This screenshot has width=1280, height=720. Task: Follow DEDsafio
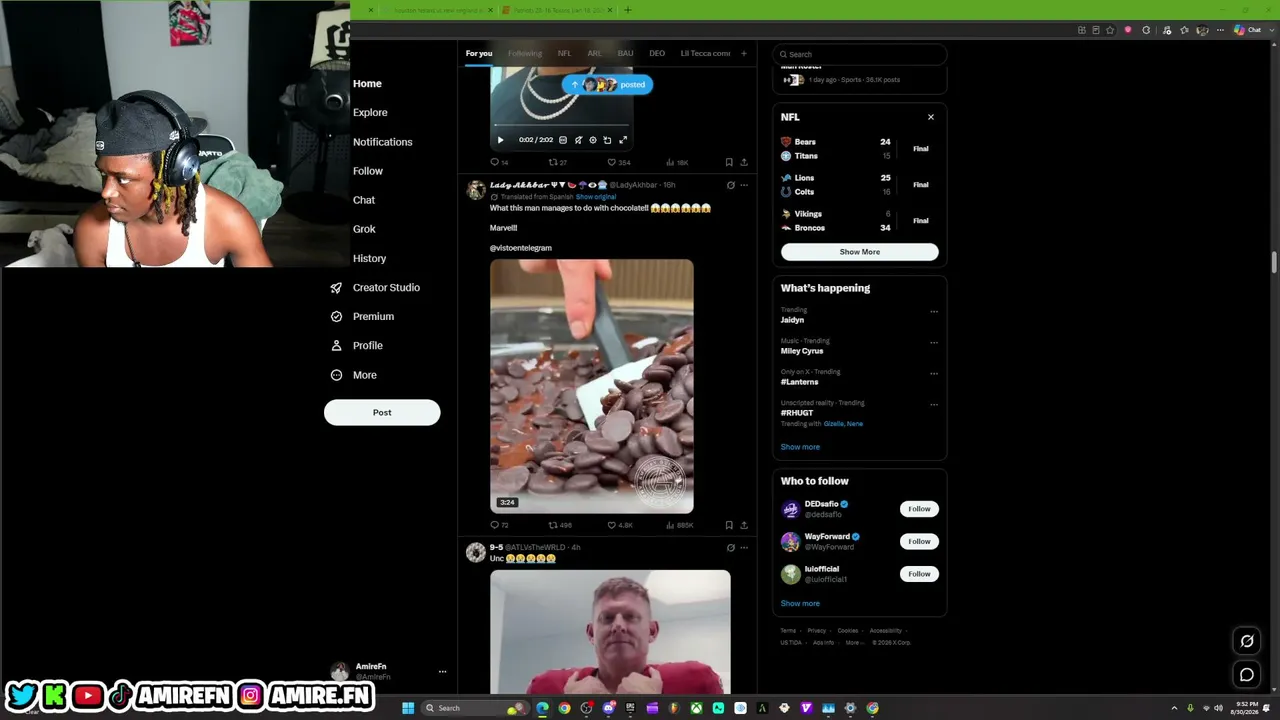click(x=919, y=509)
